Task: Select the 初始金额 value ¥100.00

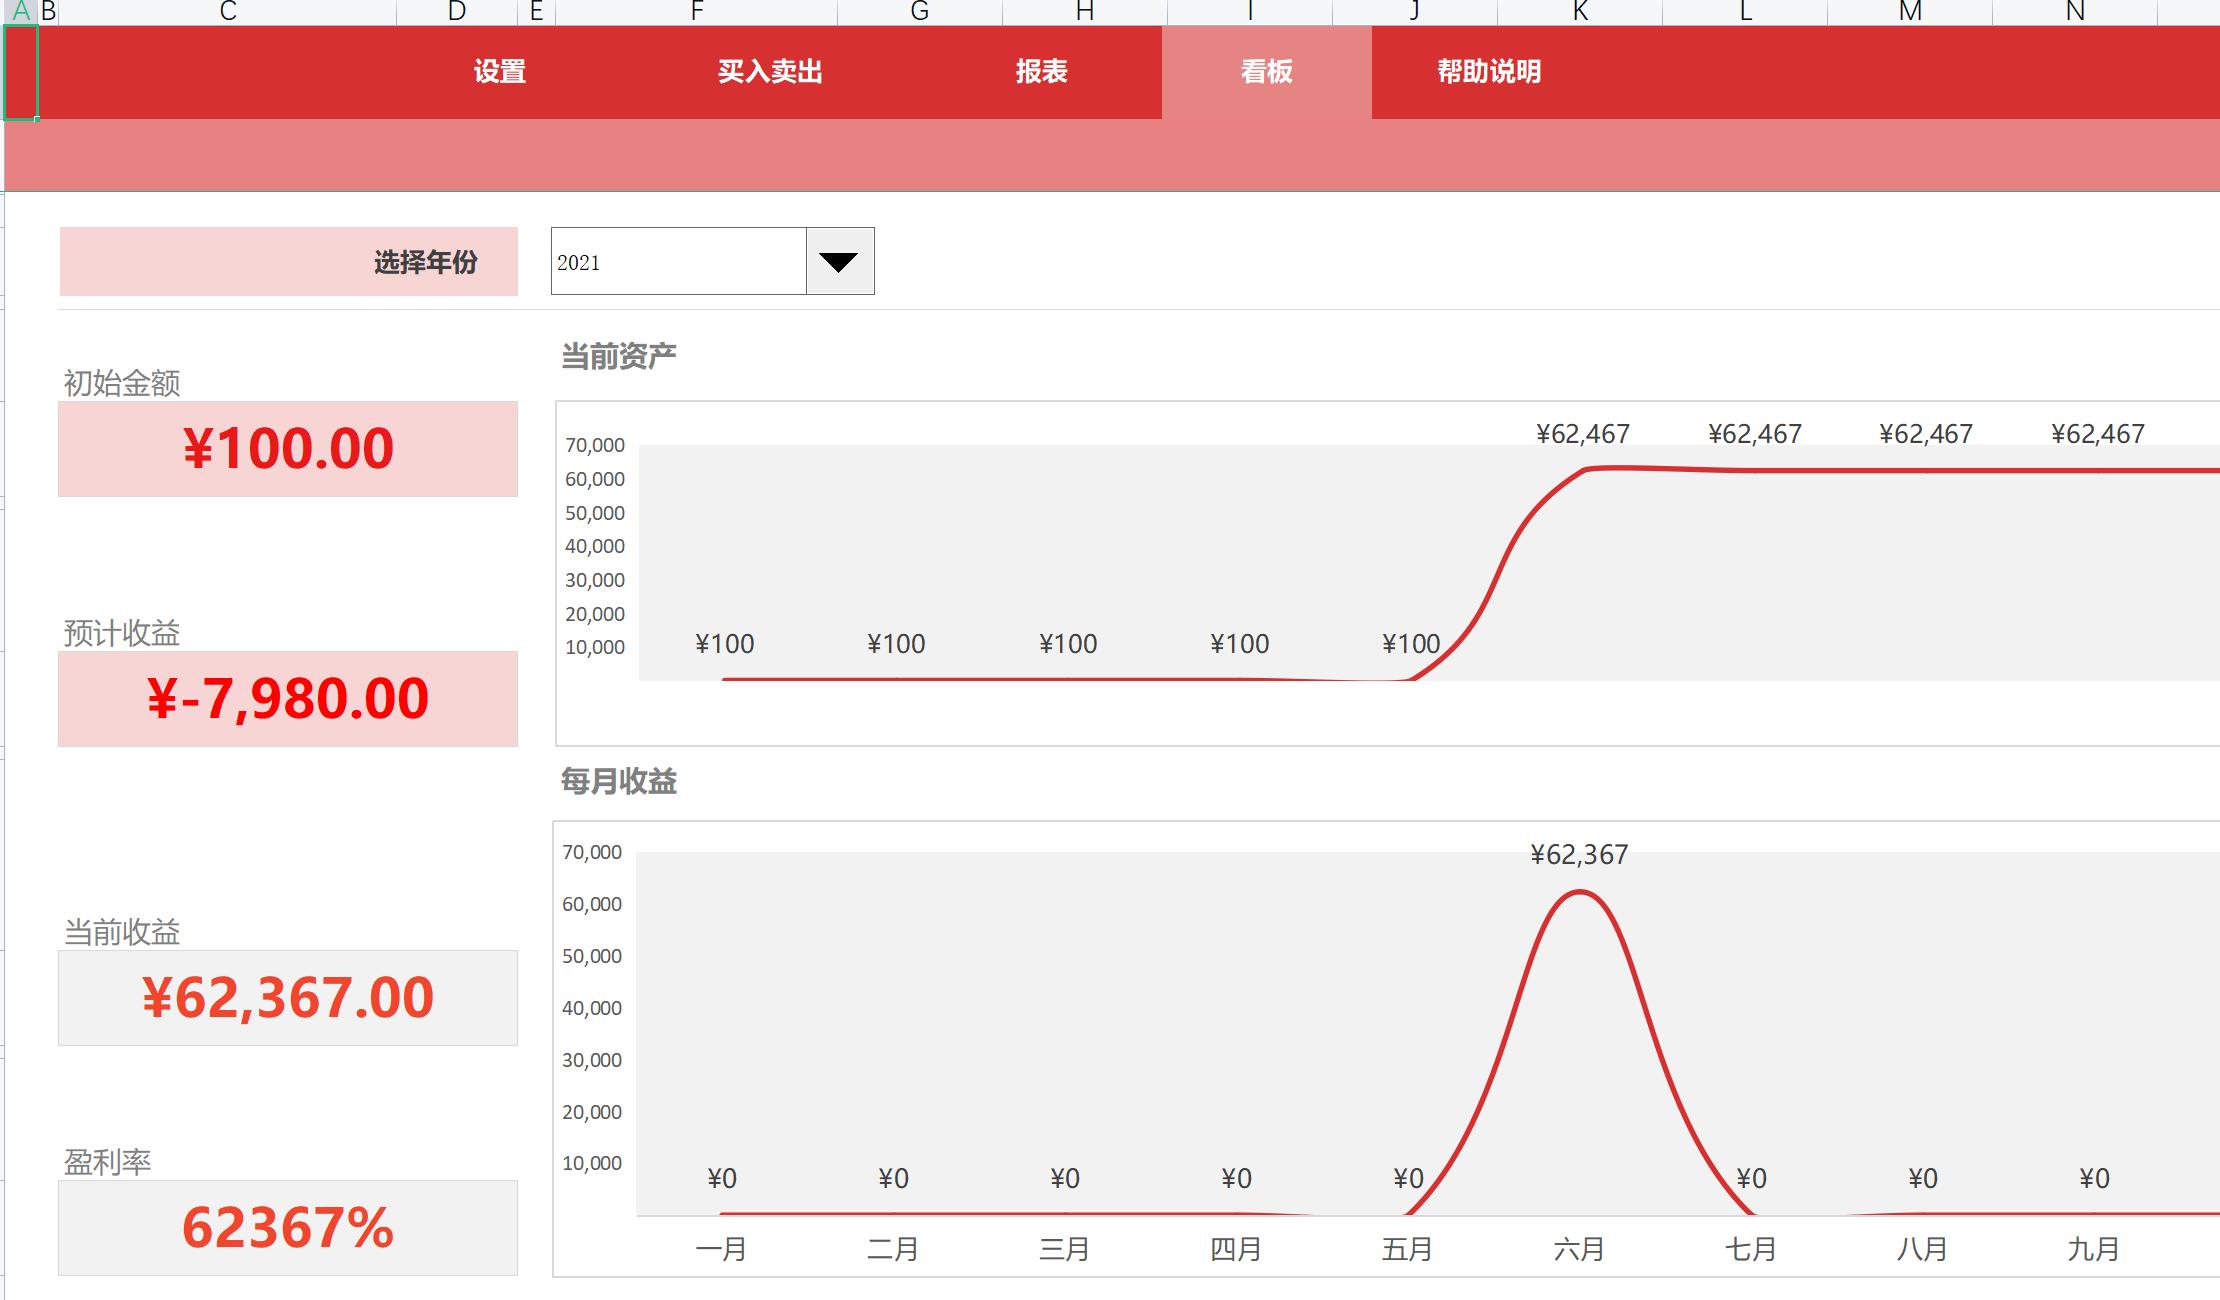Action: coord(287,447)
